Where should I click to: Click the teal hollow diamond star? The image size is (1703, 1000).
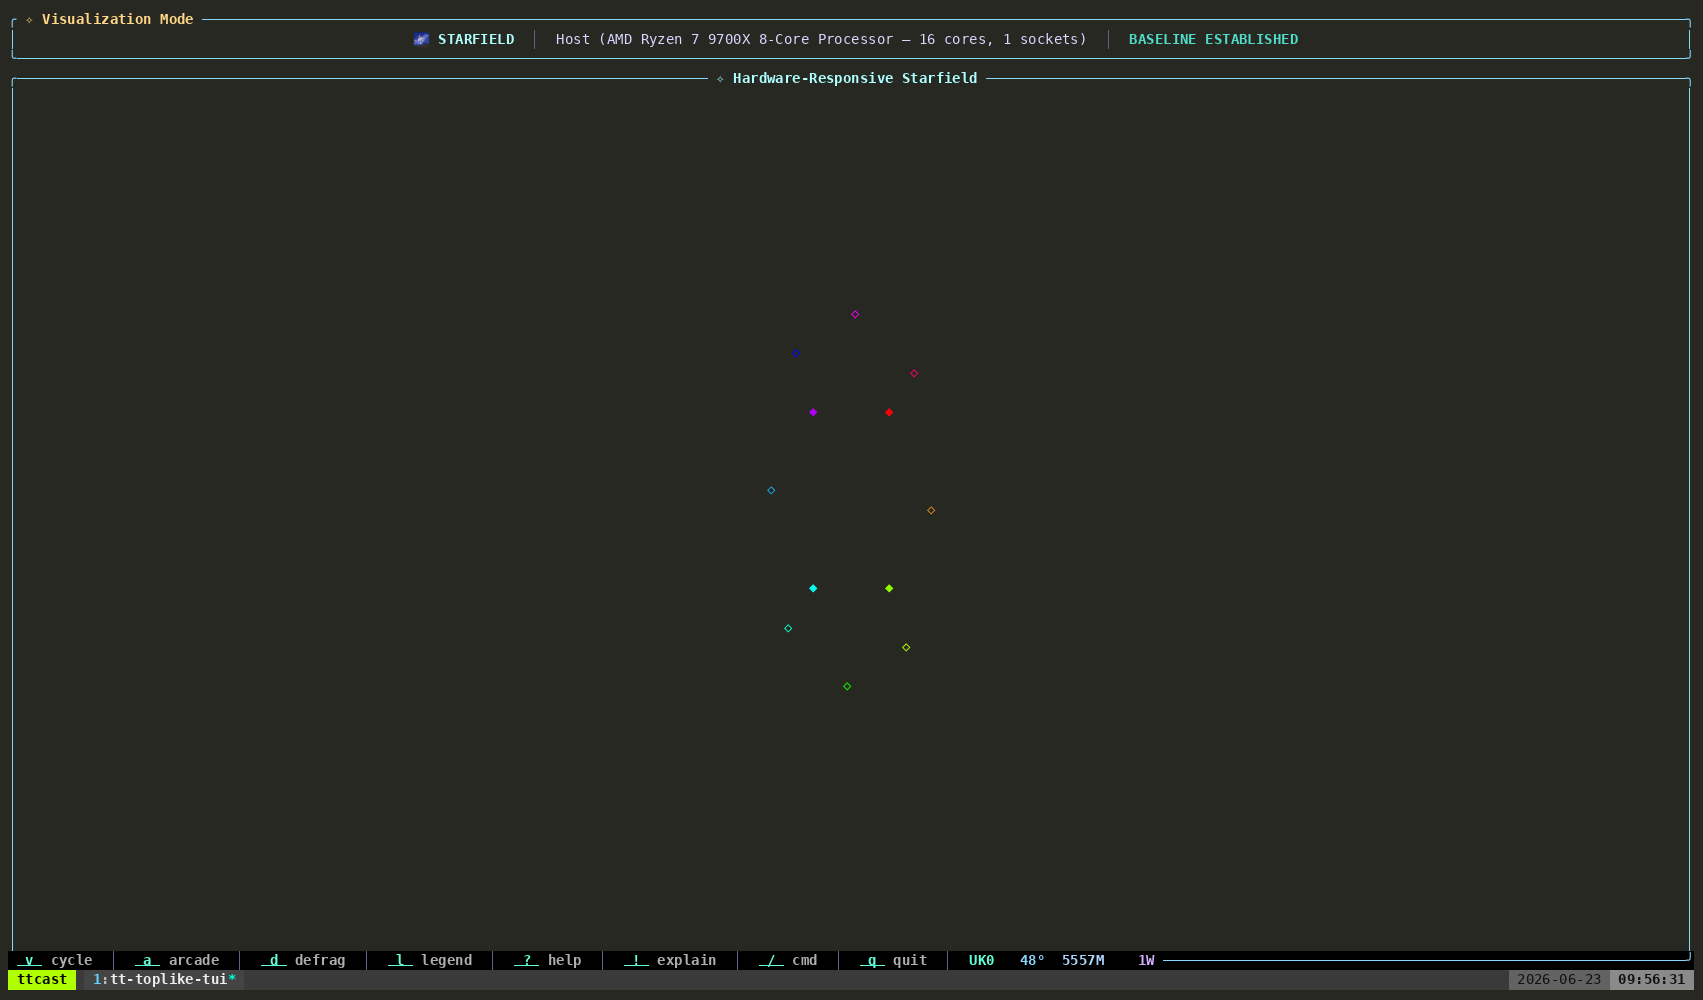coord(788,628)
